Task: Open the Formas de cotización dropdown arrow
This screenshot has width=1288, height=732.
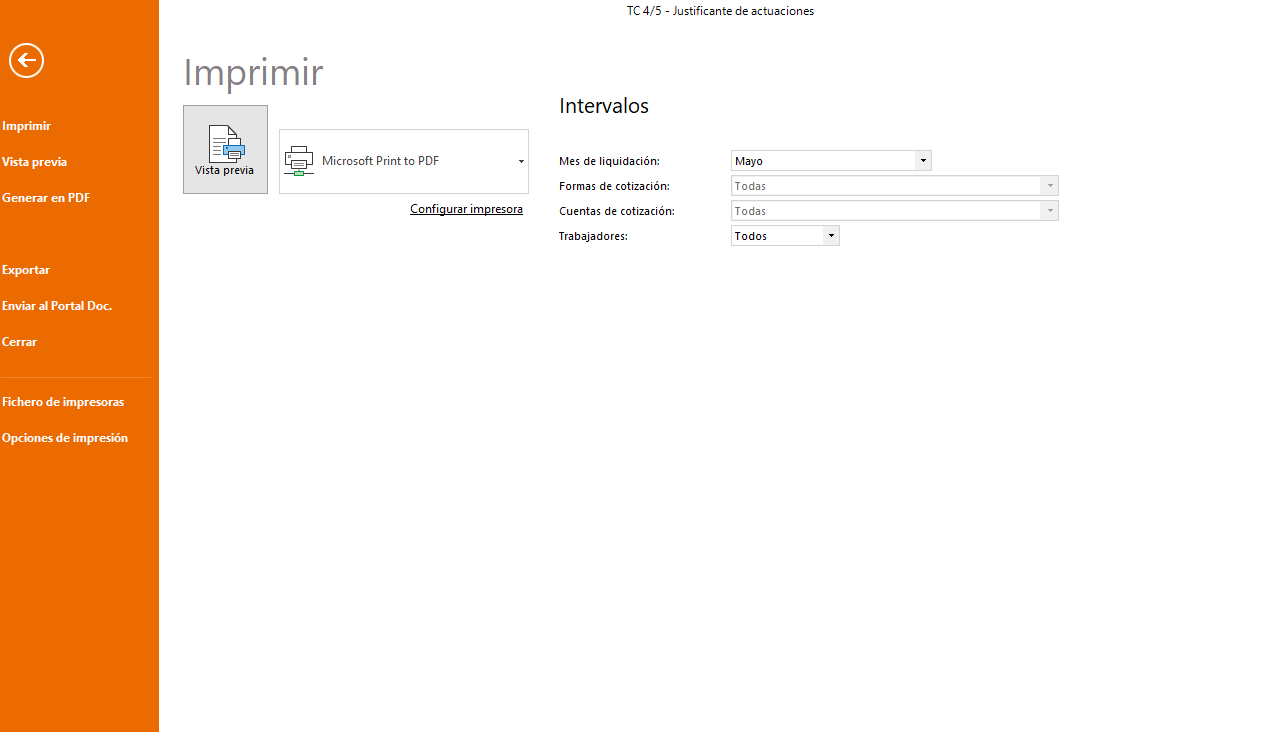Action: point(1049,186)
